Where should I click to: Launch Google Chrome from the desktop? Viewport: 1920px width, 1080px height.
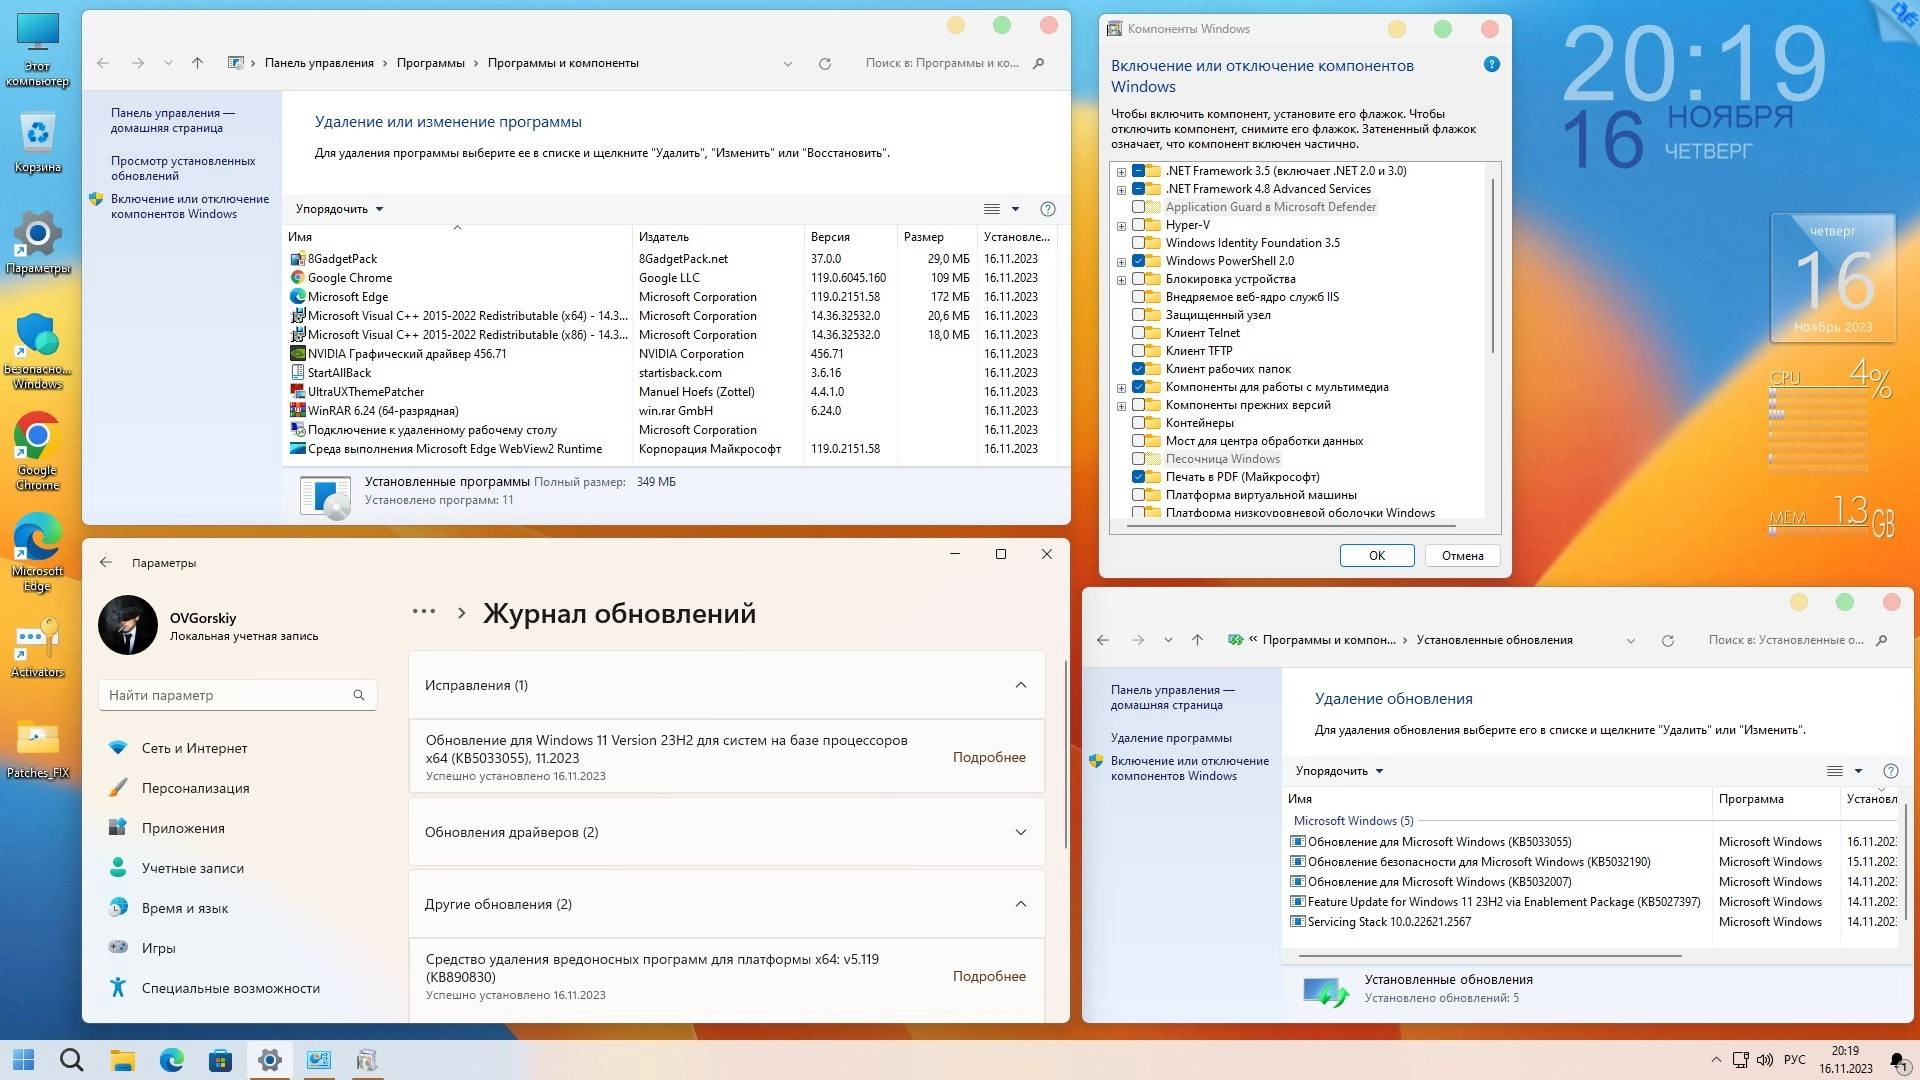pos(38,451)
